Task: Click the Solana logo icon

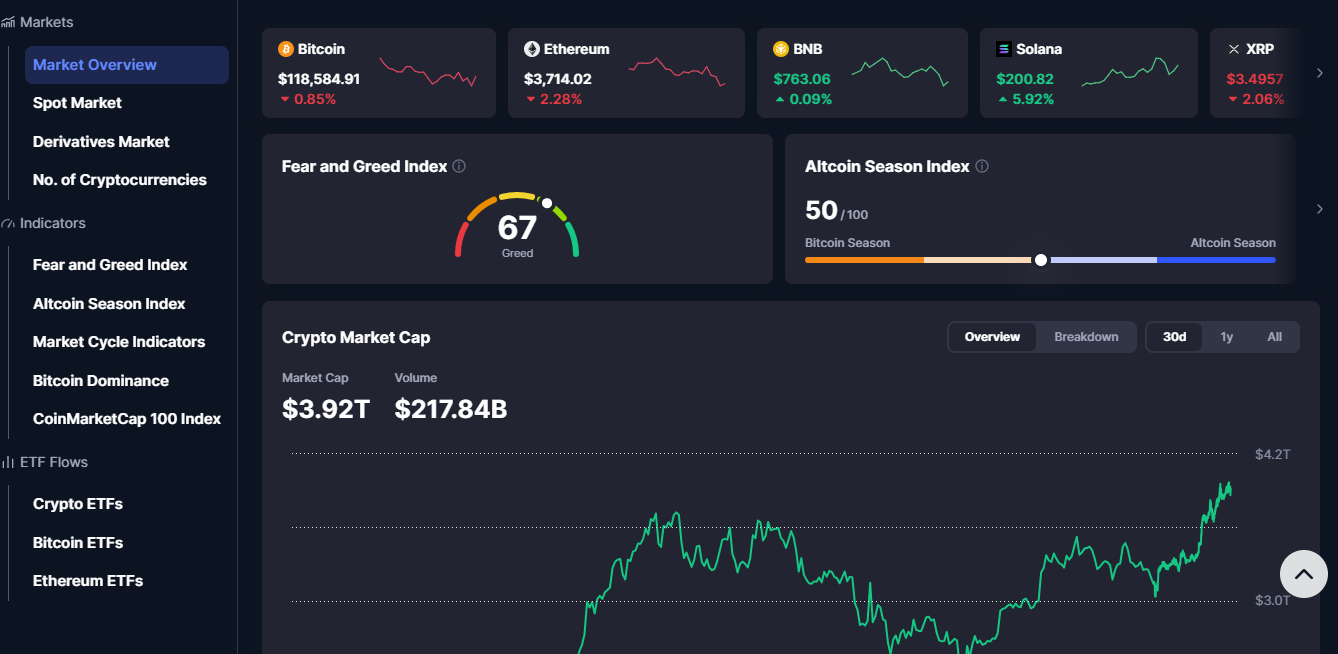Action: coord(1004,49)
